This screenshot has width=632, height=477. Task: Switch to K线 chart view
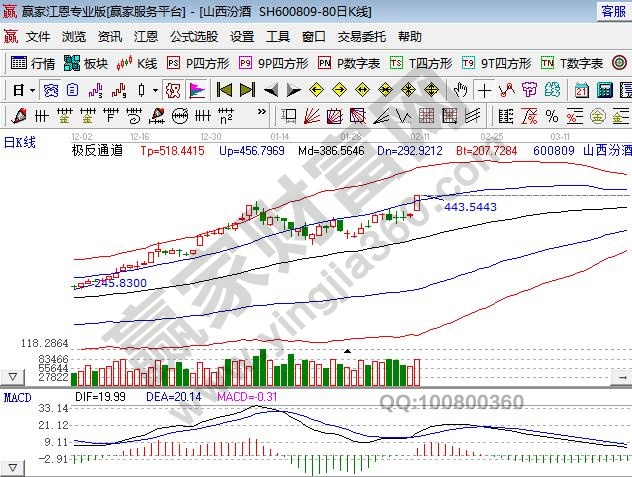[138, 63]
